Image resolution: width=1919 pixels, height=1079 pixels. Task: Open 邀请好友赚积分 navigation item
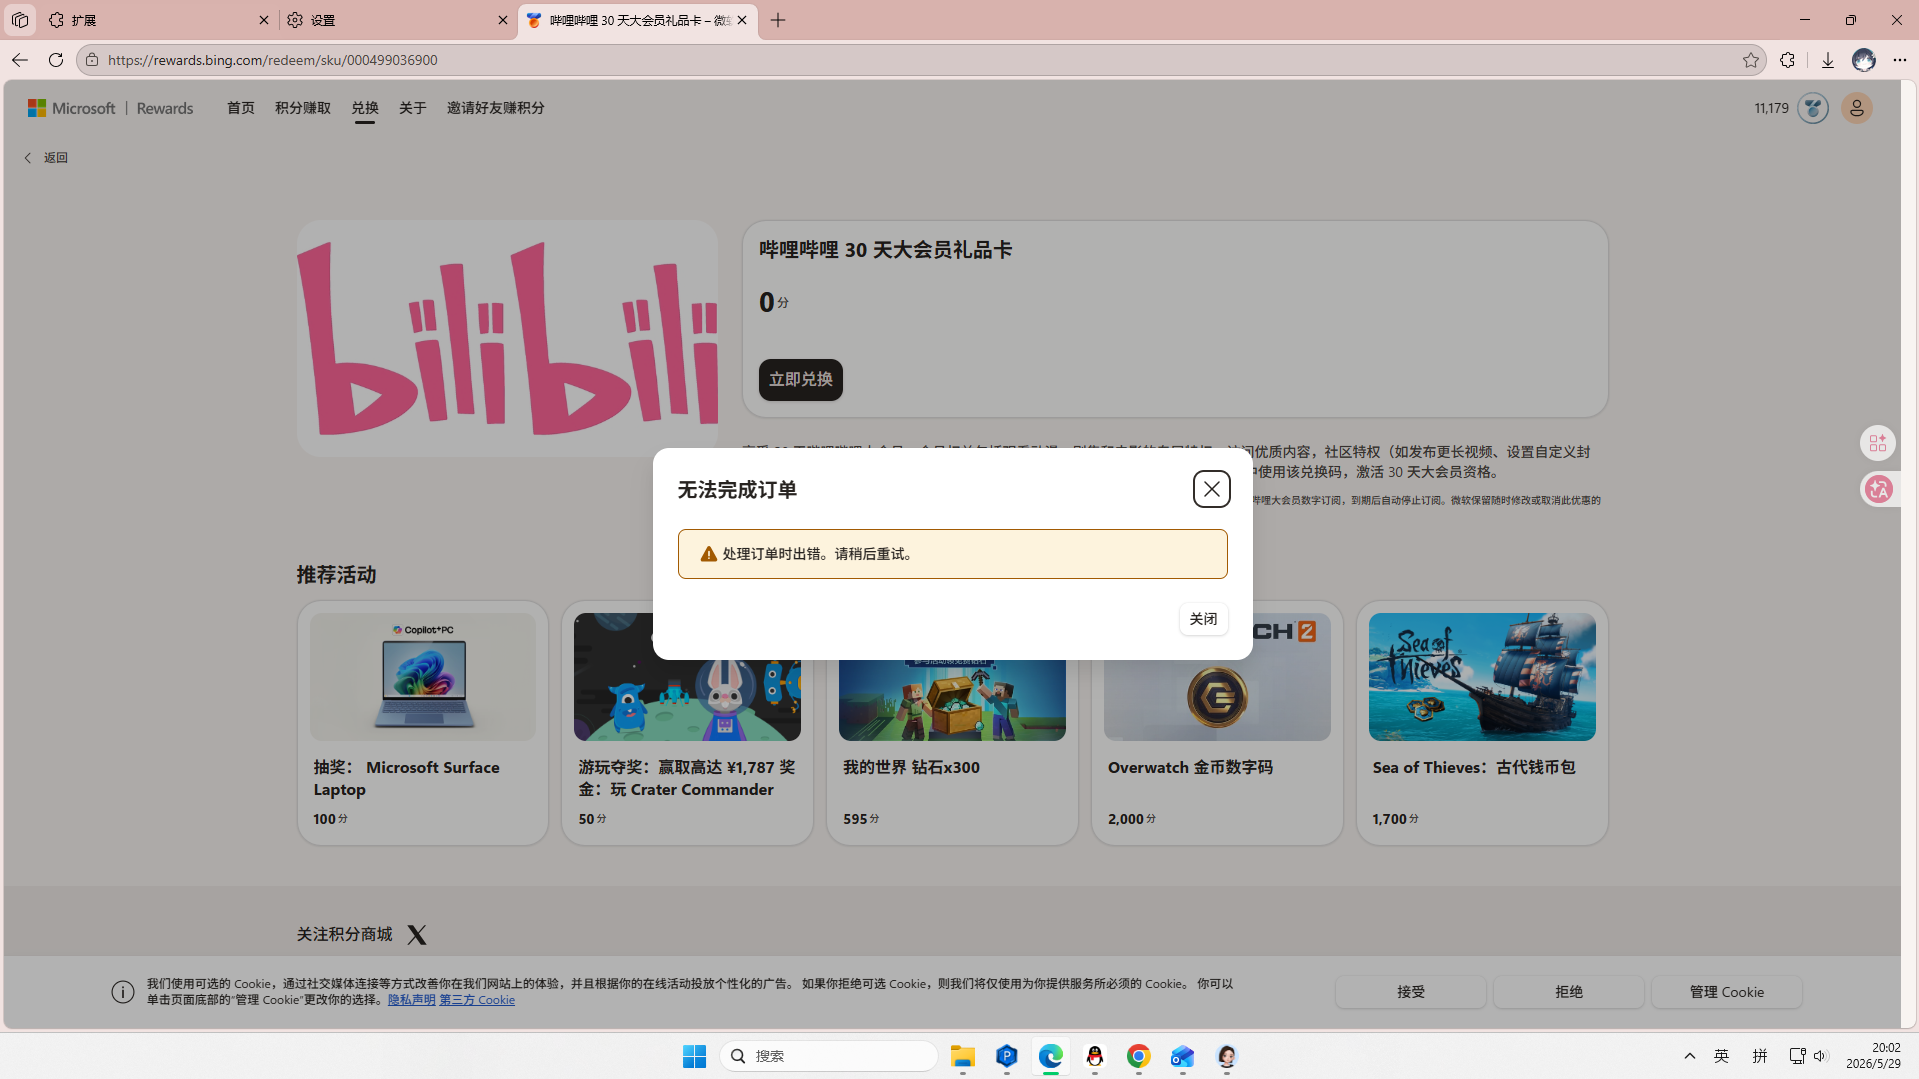(x=496, y=108)
